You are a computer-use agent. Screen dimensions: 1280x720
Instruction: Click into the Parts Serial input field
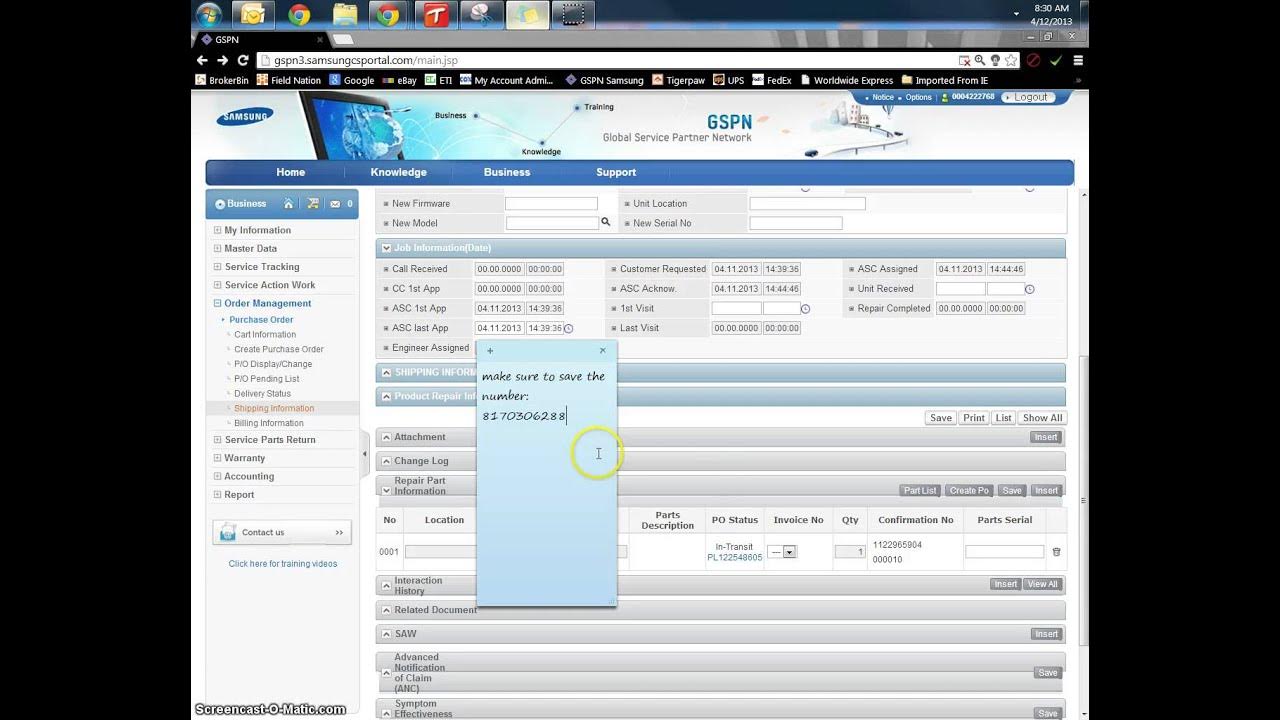(x=1004, y=552)
